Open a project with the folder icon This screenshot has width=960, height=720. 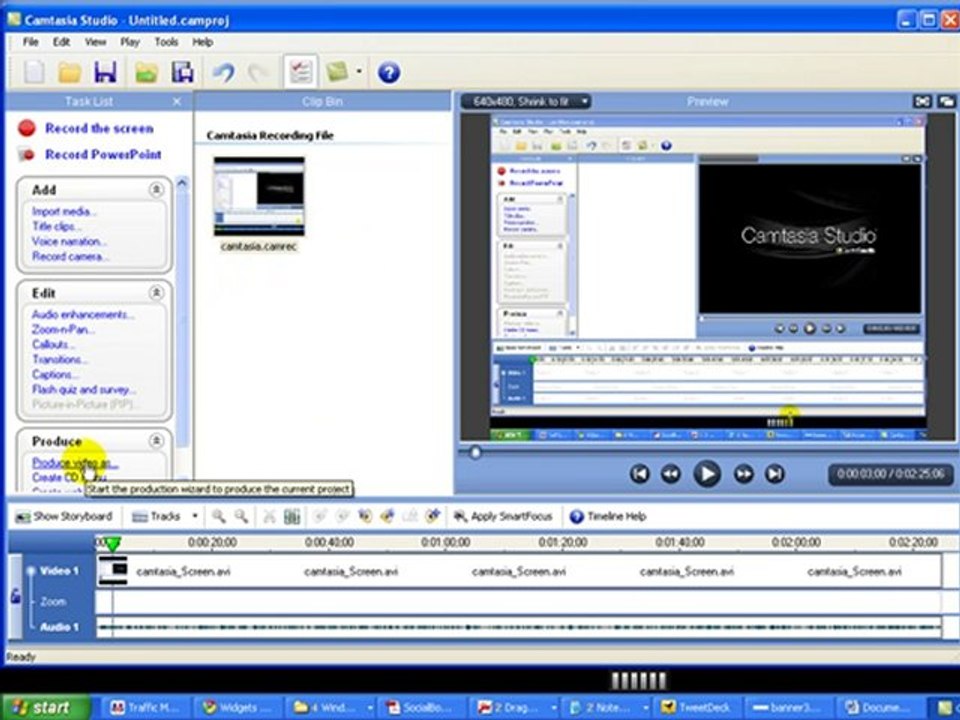(x=69, y=72)
